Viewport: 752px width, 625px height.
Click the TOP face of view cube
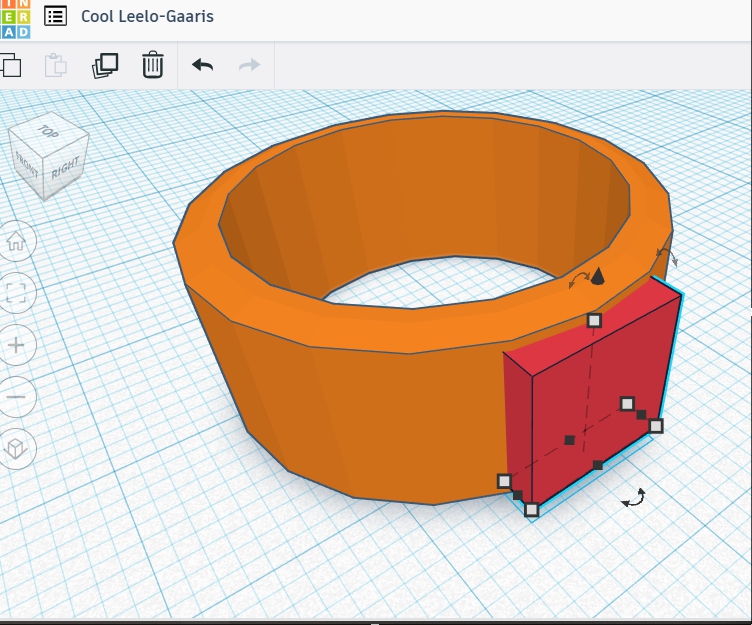[48, 132]
